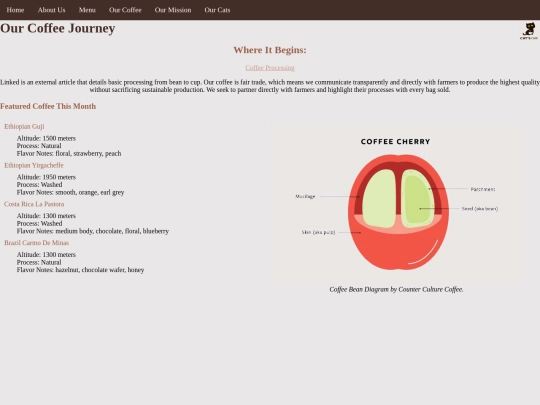The height and width of the screenshot is (405, 540).
Task: Click the Our Coffee Journey heading
Action: pos(58,28)
